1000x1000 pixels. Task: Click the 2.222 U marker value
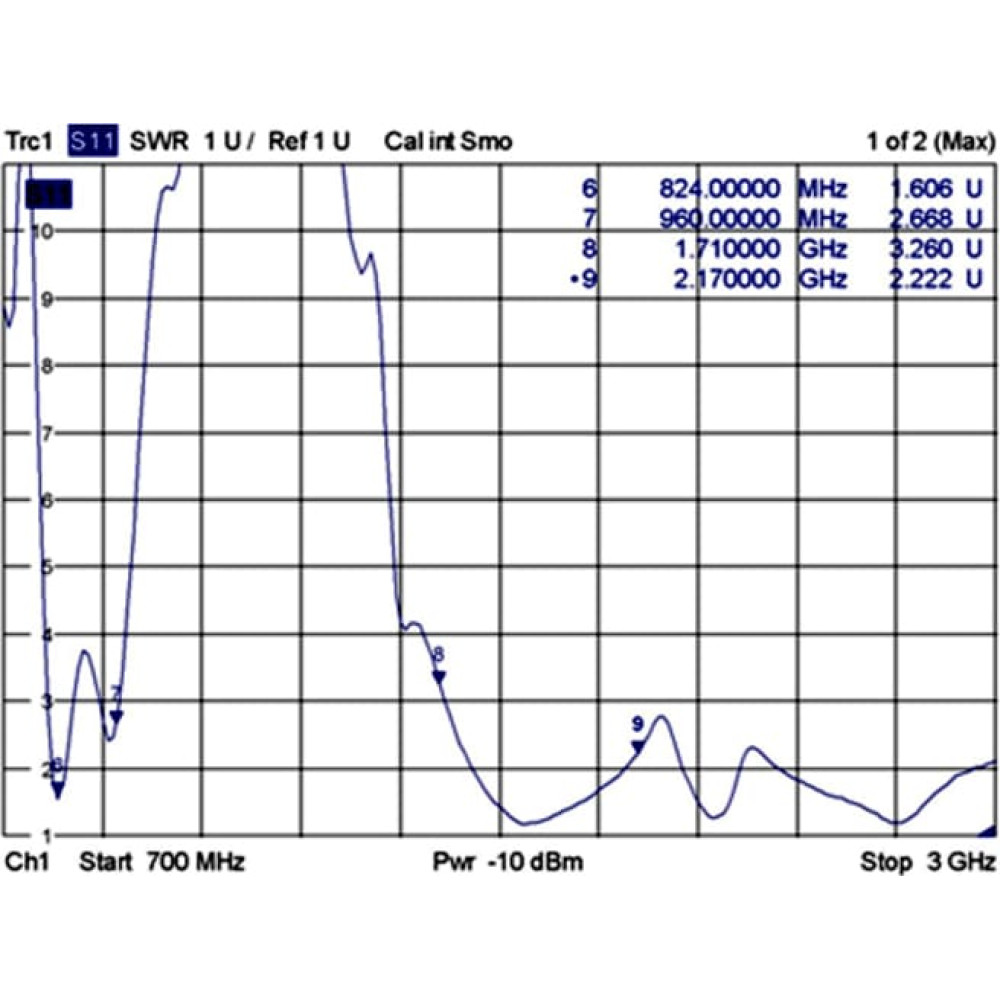point(936,279)
